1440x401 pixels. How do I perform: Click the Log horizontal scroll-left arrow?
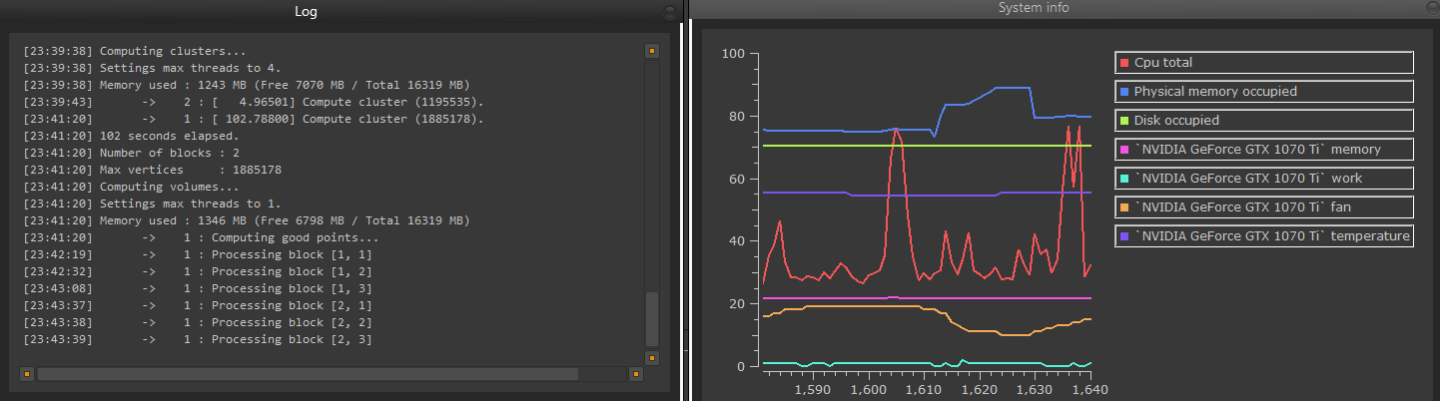coord(27,374)
